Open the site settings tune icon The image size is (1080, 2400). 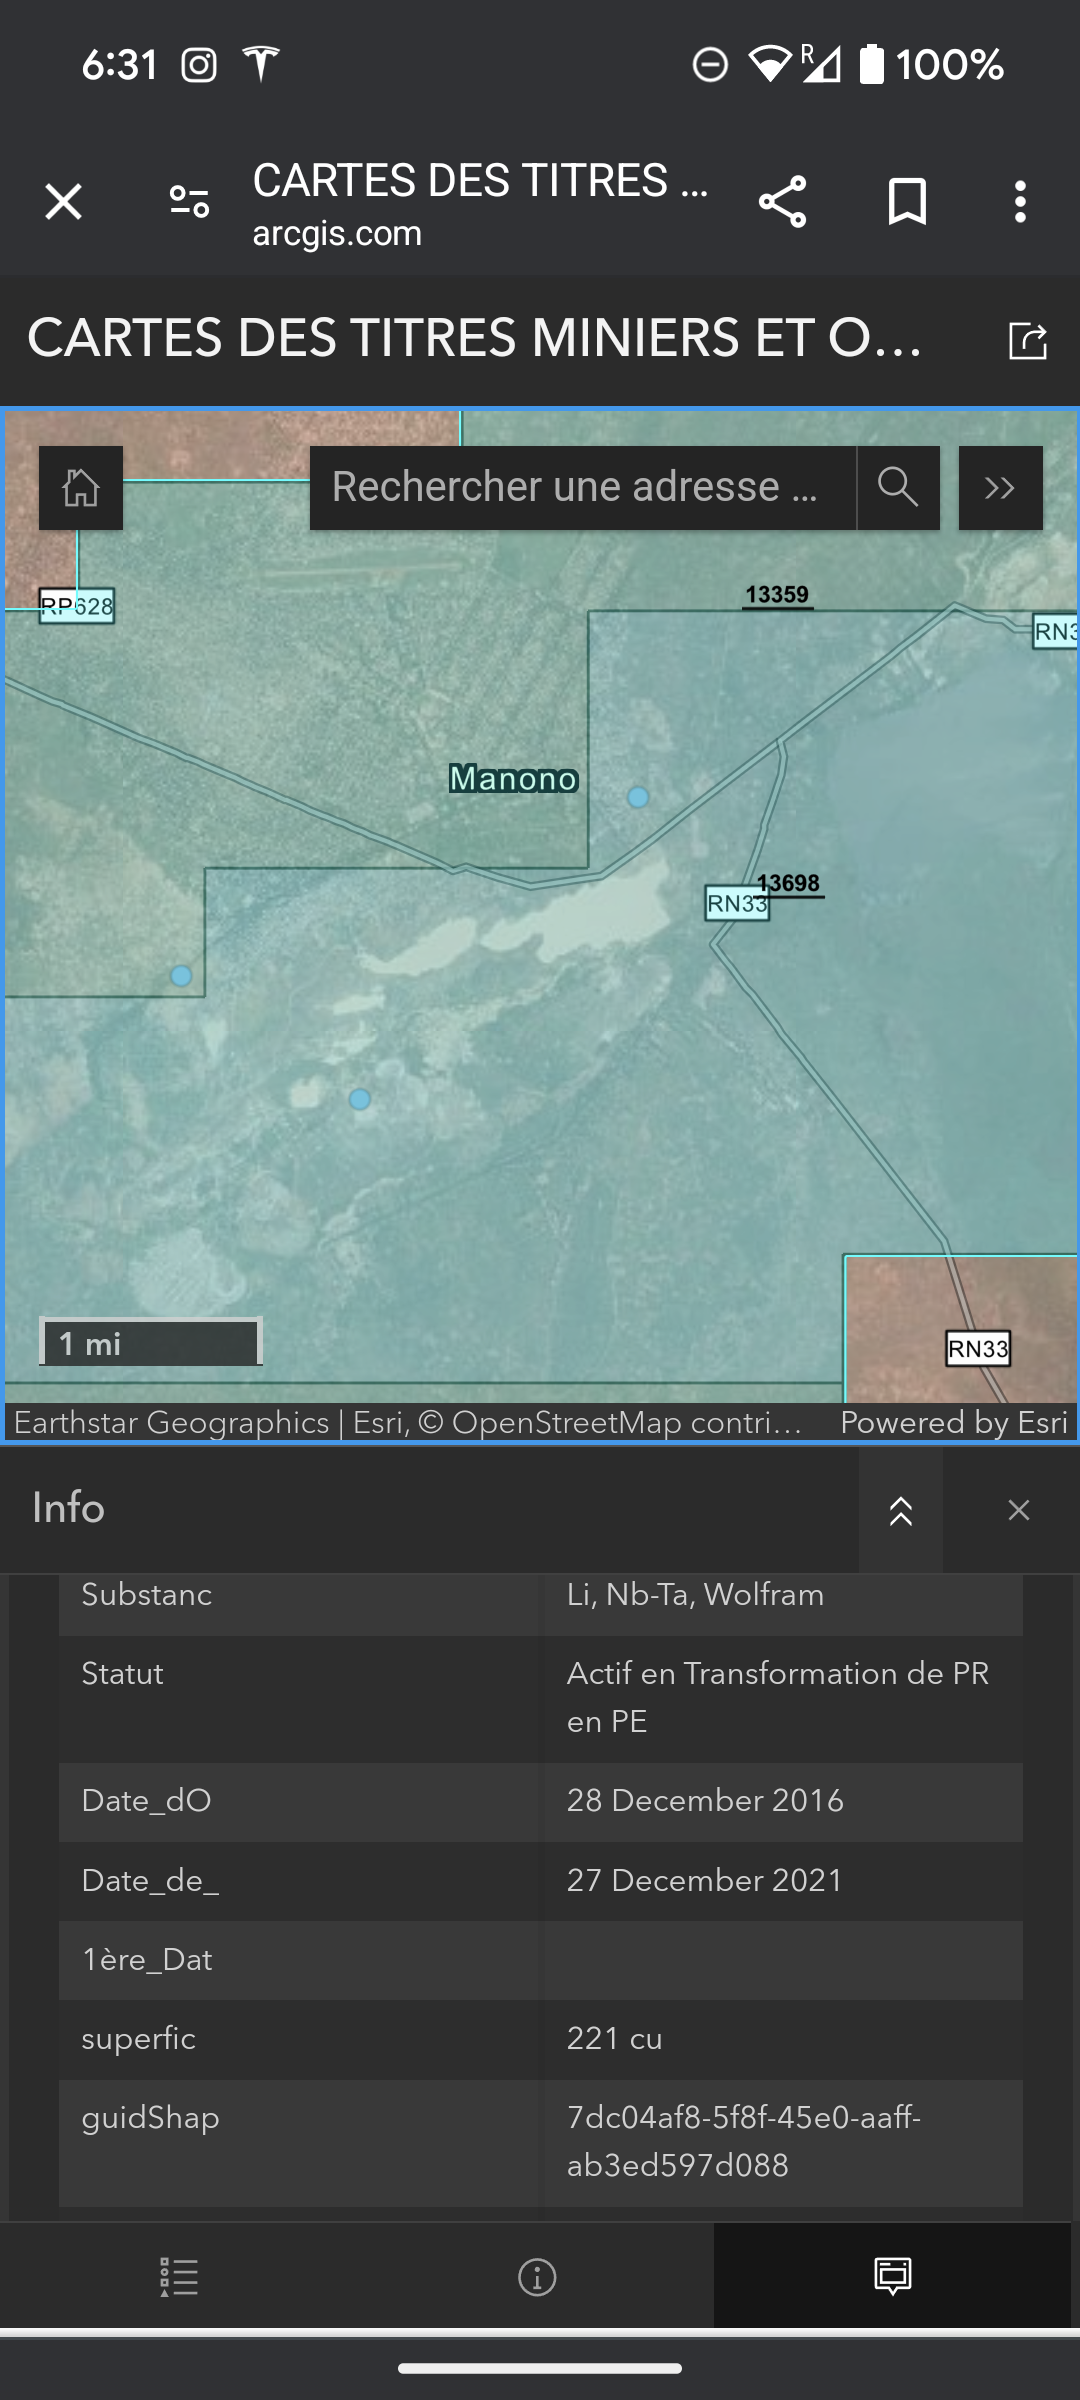click(x=189, y=202)
